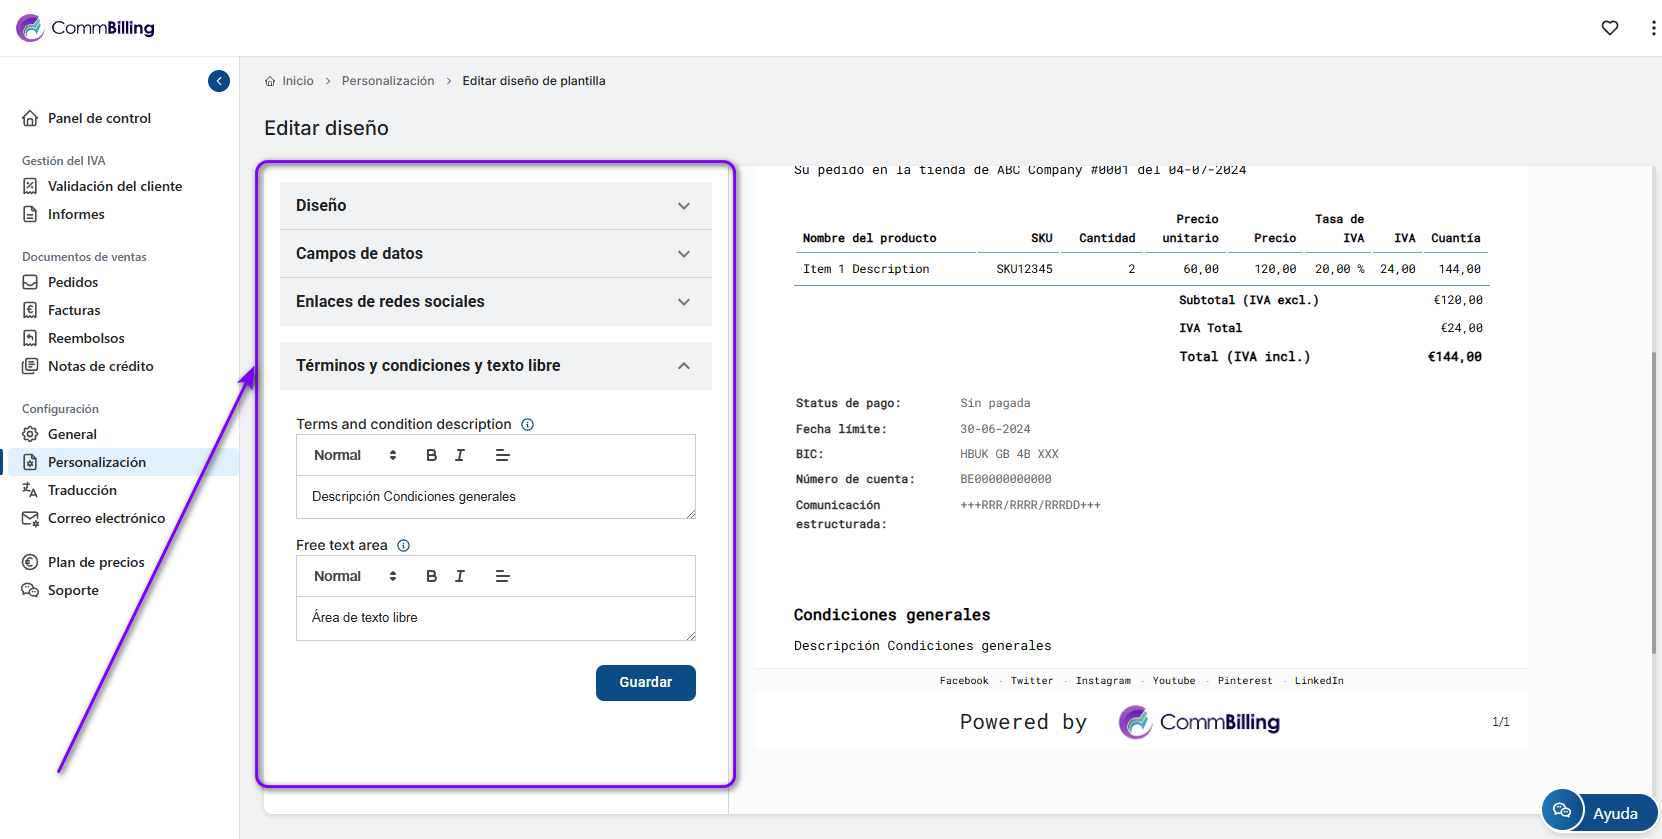Collapse the sidebar with the arrow button
1662x839 pixels.
pyautogui.click(x=219, y=81)
